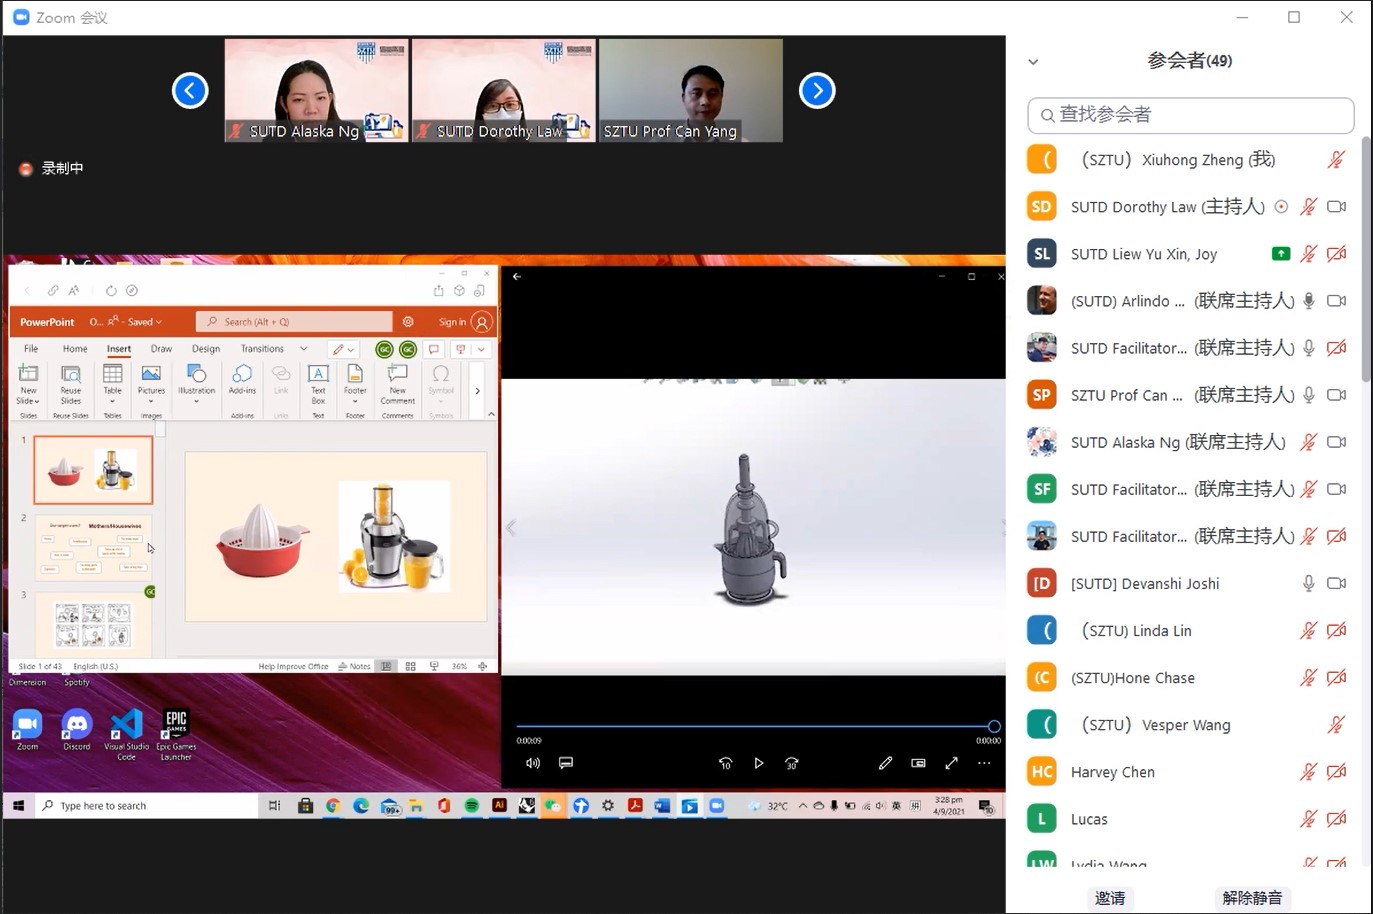Toggle microphone for SUTD Dorothy Law
Image resolution: width=1373 pixels, height=914 pixels.
click(1308, 207)
